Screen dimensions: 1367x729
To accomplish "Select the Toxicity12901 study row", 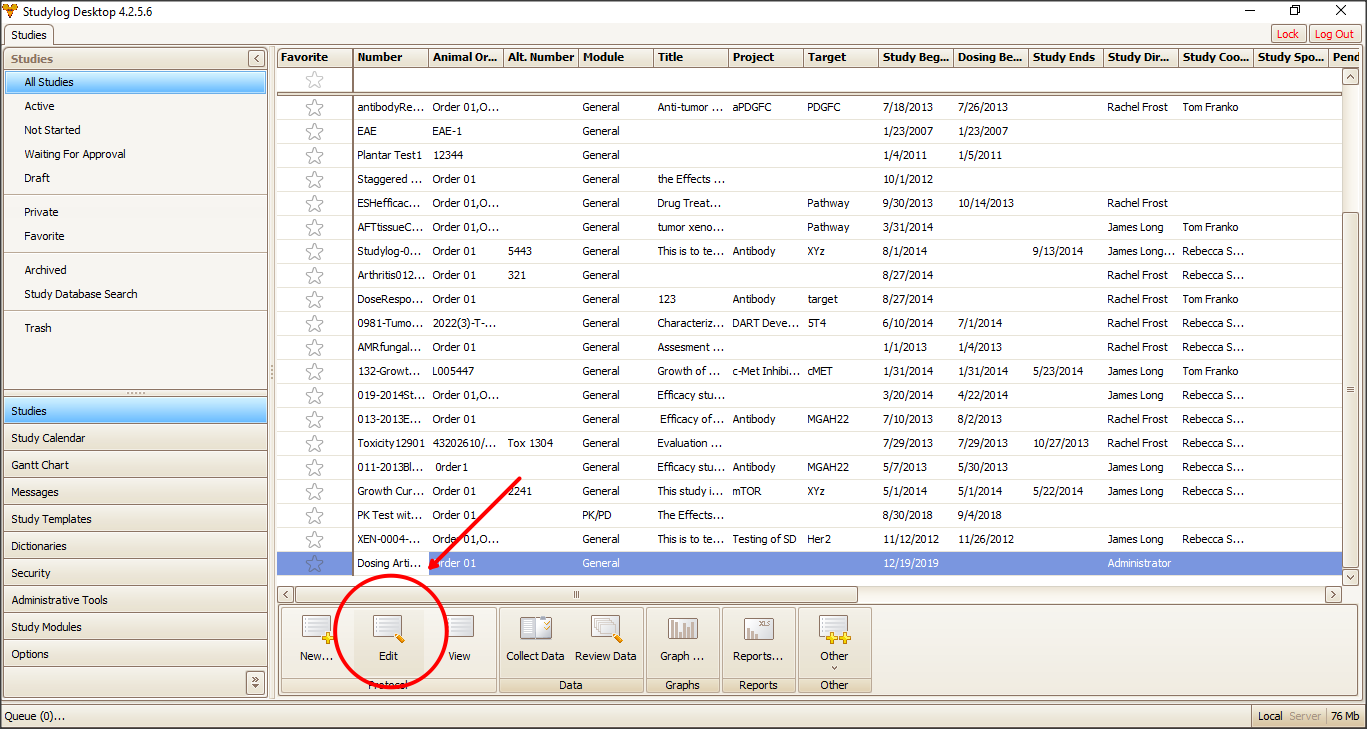I will tap(809, 443).
